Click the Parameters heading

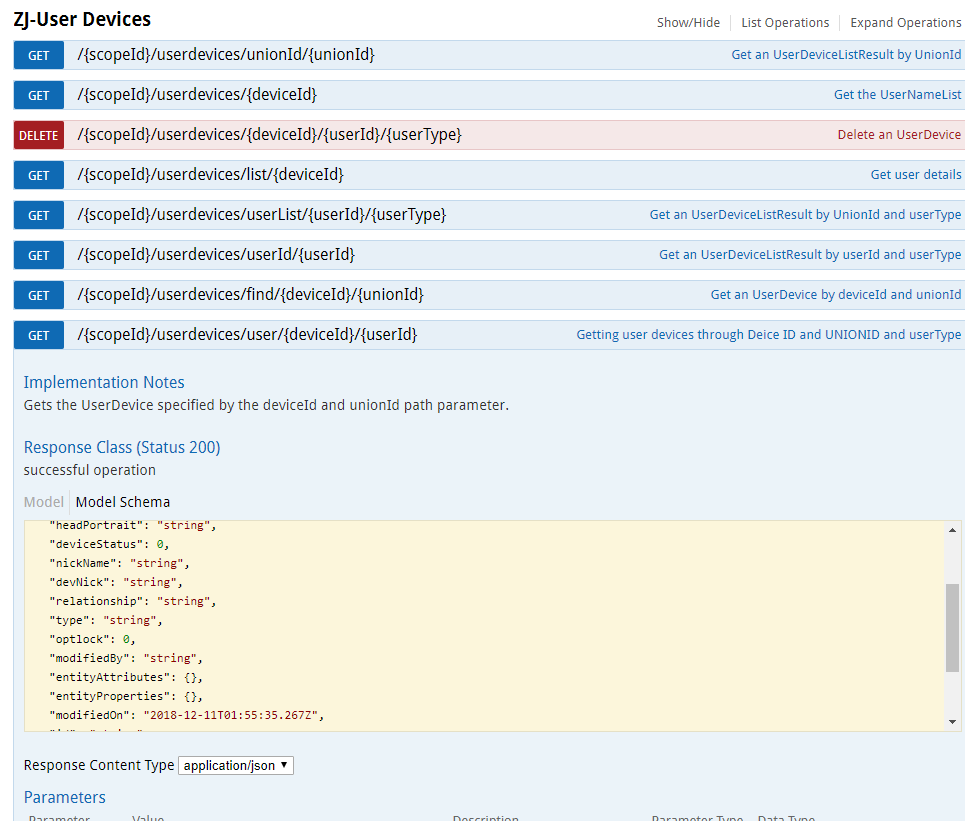click(65, 798)
